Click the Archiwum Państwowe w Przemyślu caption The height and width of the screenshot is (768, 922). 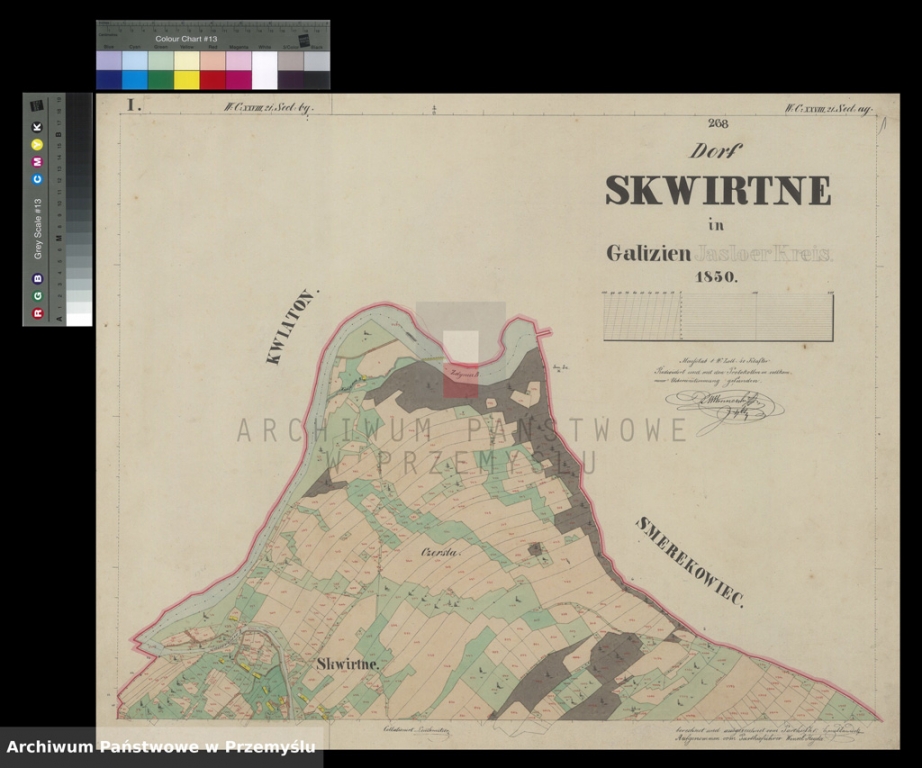[x=161, y=747]
